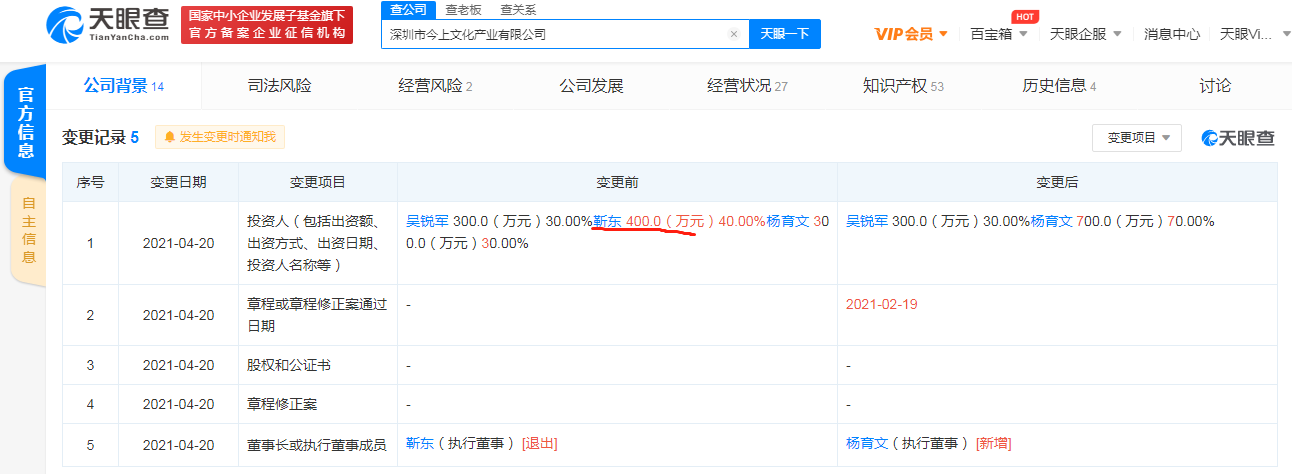Click the 变更项目 column header
The image size is (1292, 474).
tap(318, 182)
